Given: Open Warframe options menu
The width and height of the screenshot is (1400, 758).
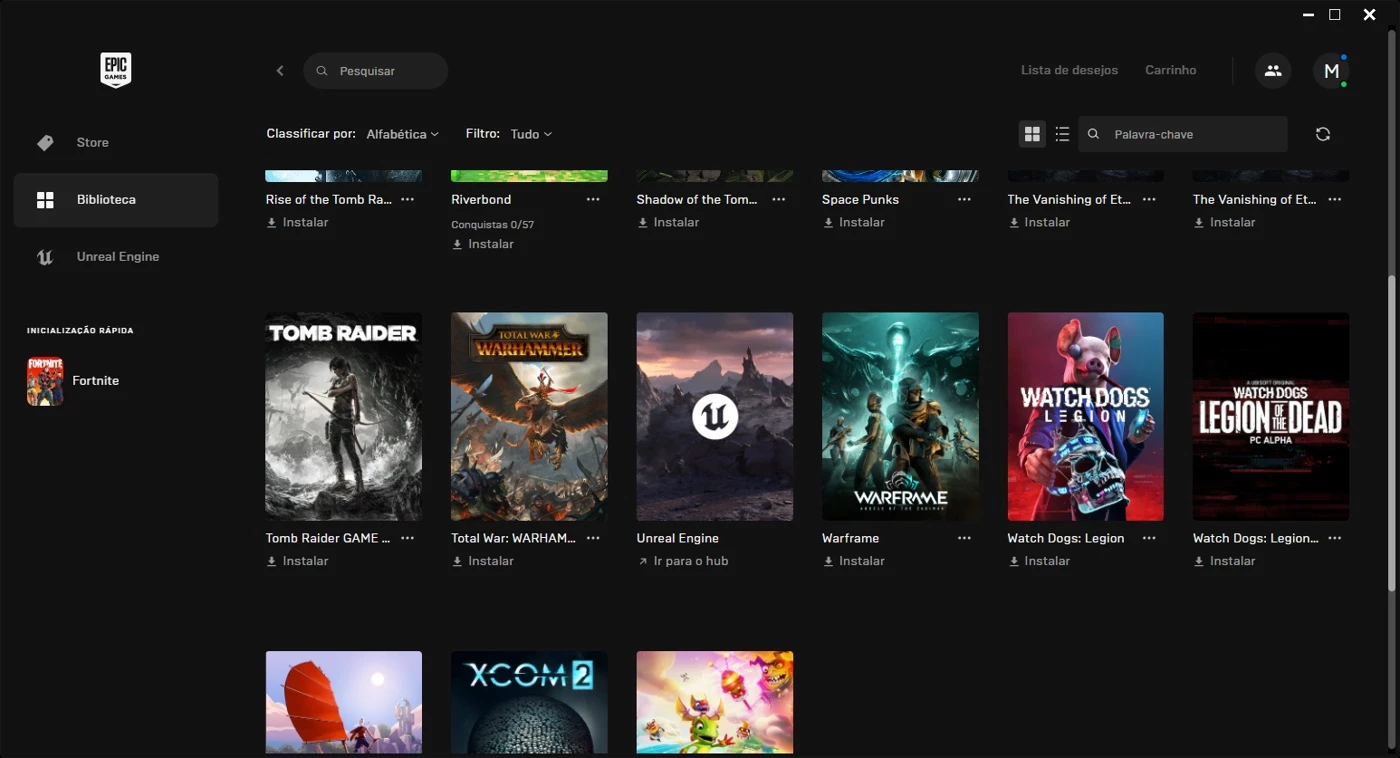Looking at the screenshot, I should point(964,538).
